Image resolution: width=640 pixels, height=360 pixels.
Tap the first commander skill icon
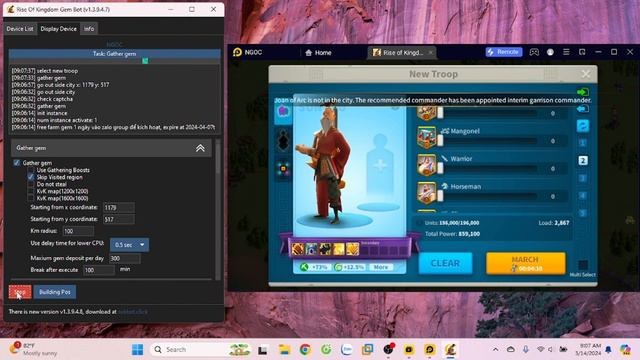tap(298, 249)
